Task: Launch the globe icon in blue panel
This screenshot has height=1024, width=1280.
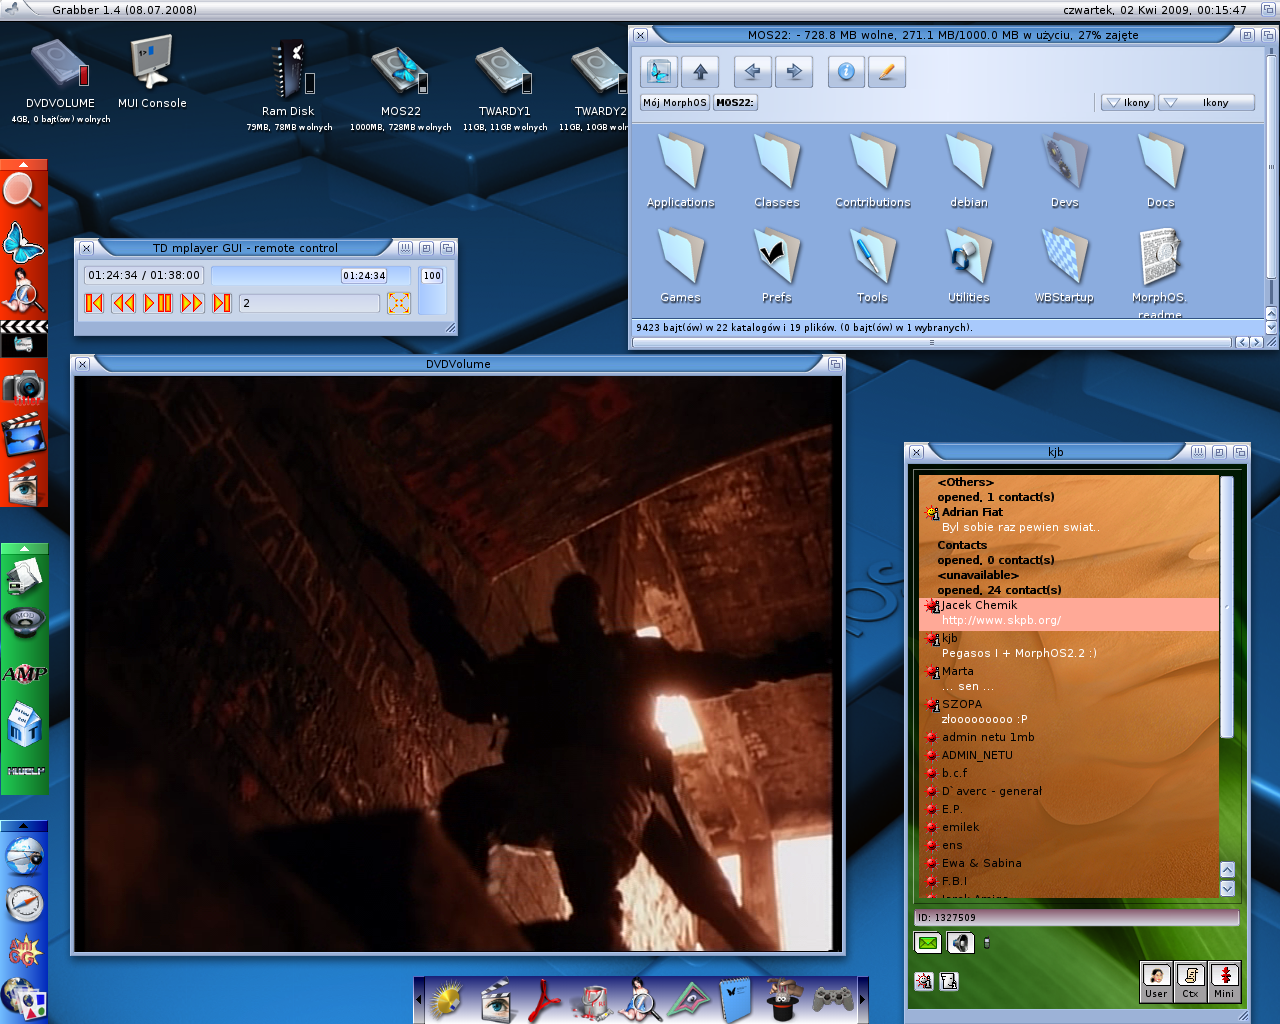Action: pyautogui.click(x=24, y=856)
